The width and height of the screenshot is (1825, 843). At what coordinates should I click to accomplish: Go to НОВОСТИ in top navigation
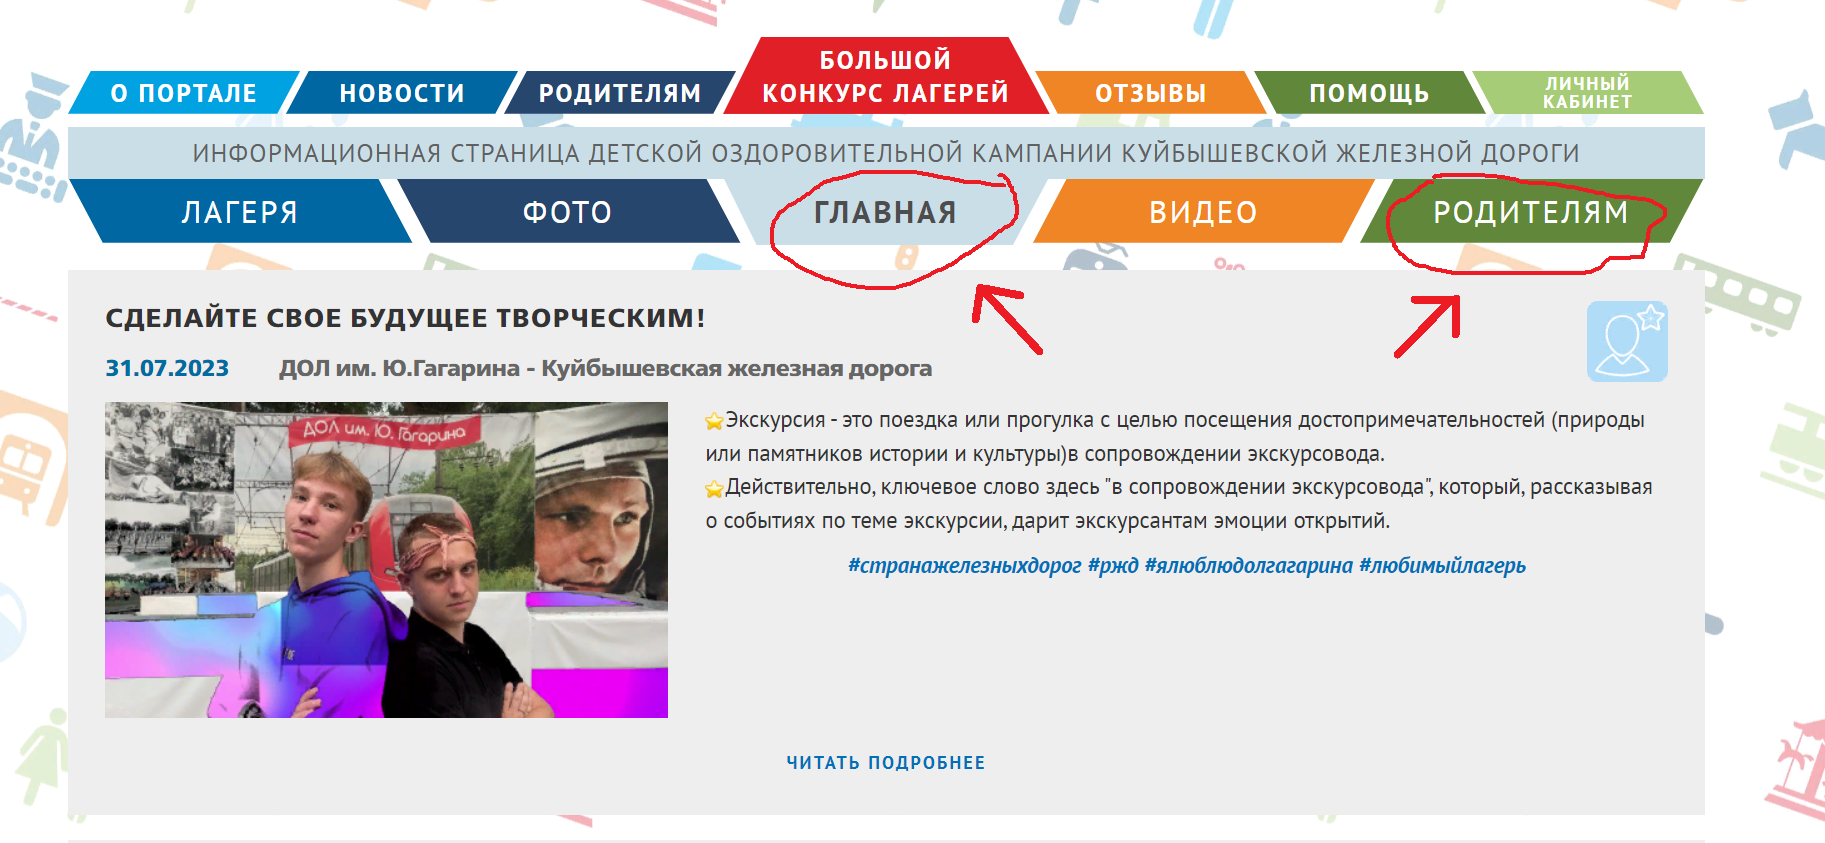pos(402,93)
